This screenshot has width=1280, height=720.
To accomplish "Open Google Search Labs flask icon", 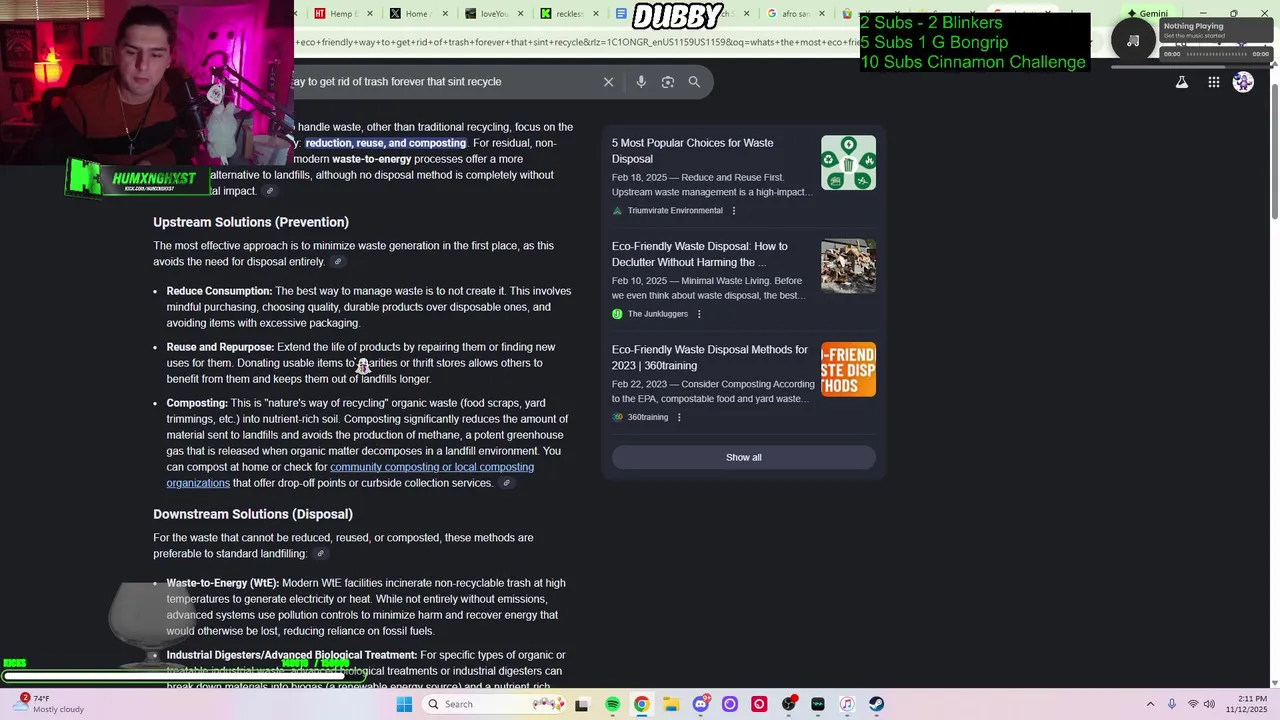I will 1182,82.
